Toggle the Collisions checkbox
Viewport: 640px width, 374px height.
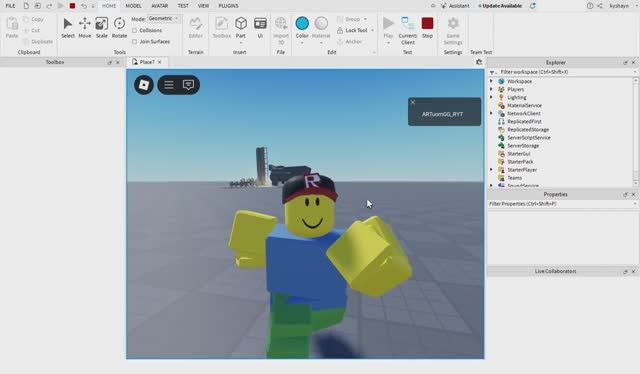[x=135, y=30]
